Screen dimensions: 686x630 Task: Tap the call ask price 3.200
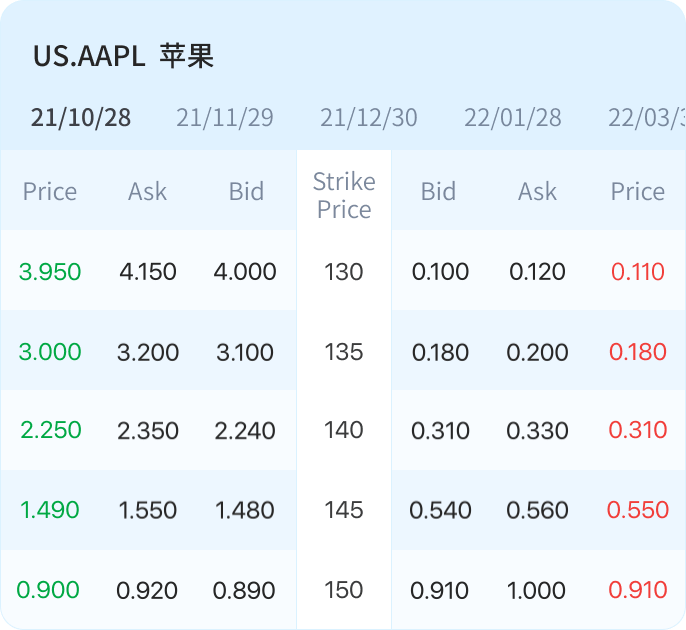(148, 352)
